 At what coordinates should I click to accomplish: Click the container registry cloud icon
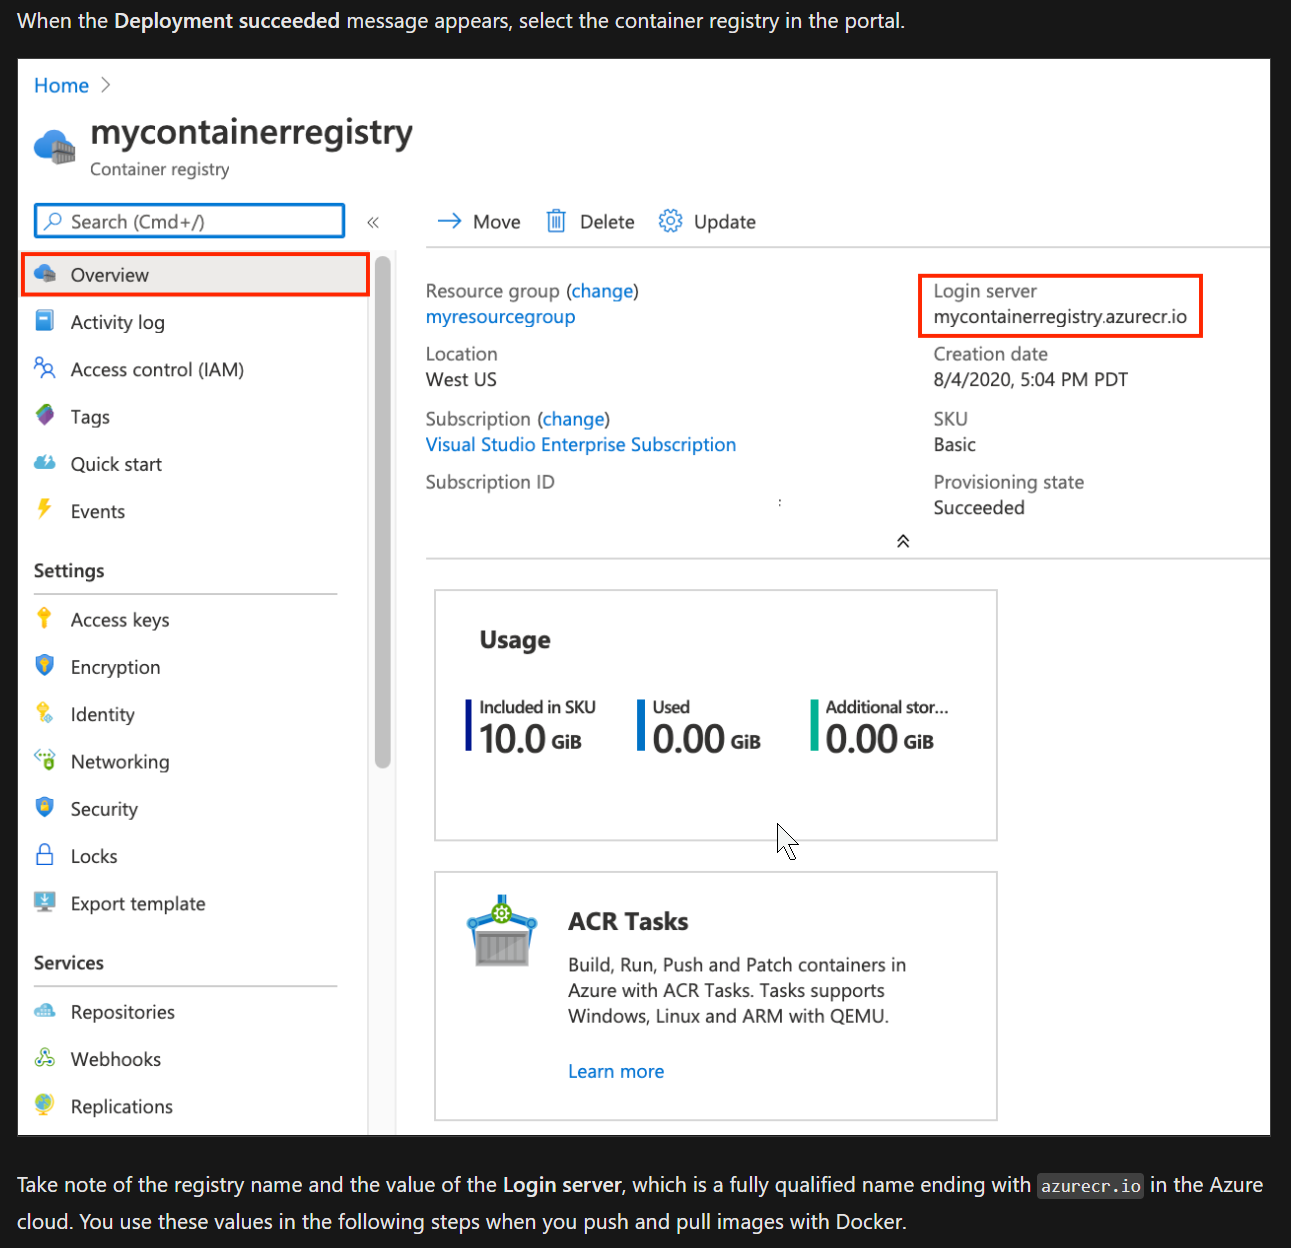point(55,147)
